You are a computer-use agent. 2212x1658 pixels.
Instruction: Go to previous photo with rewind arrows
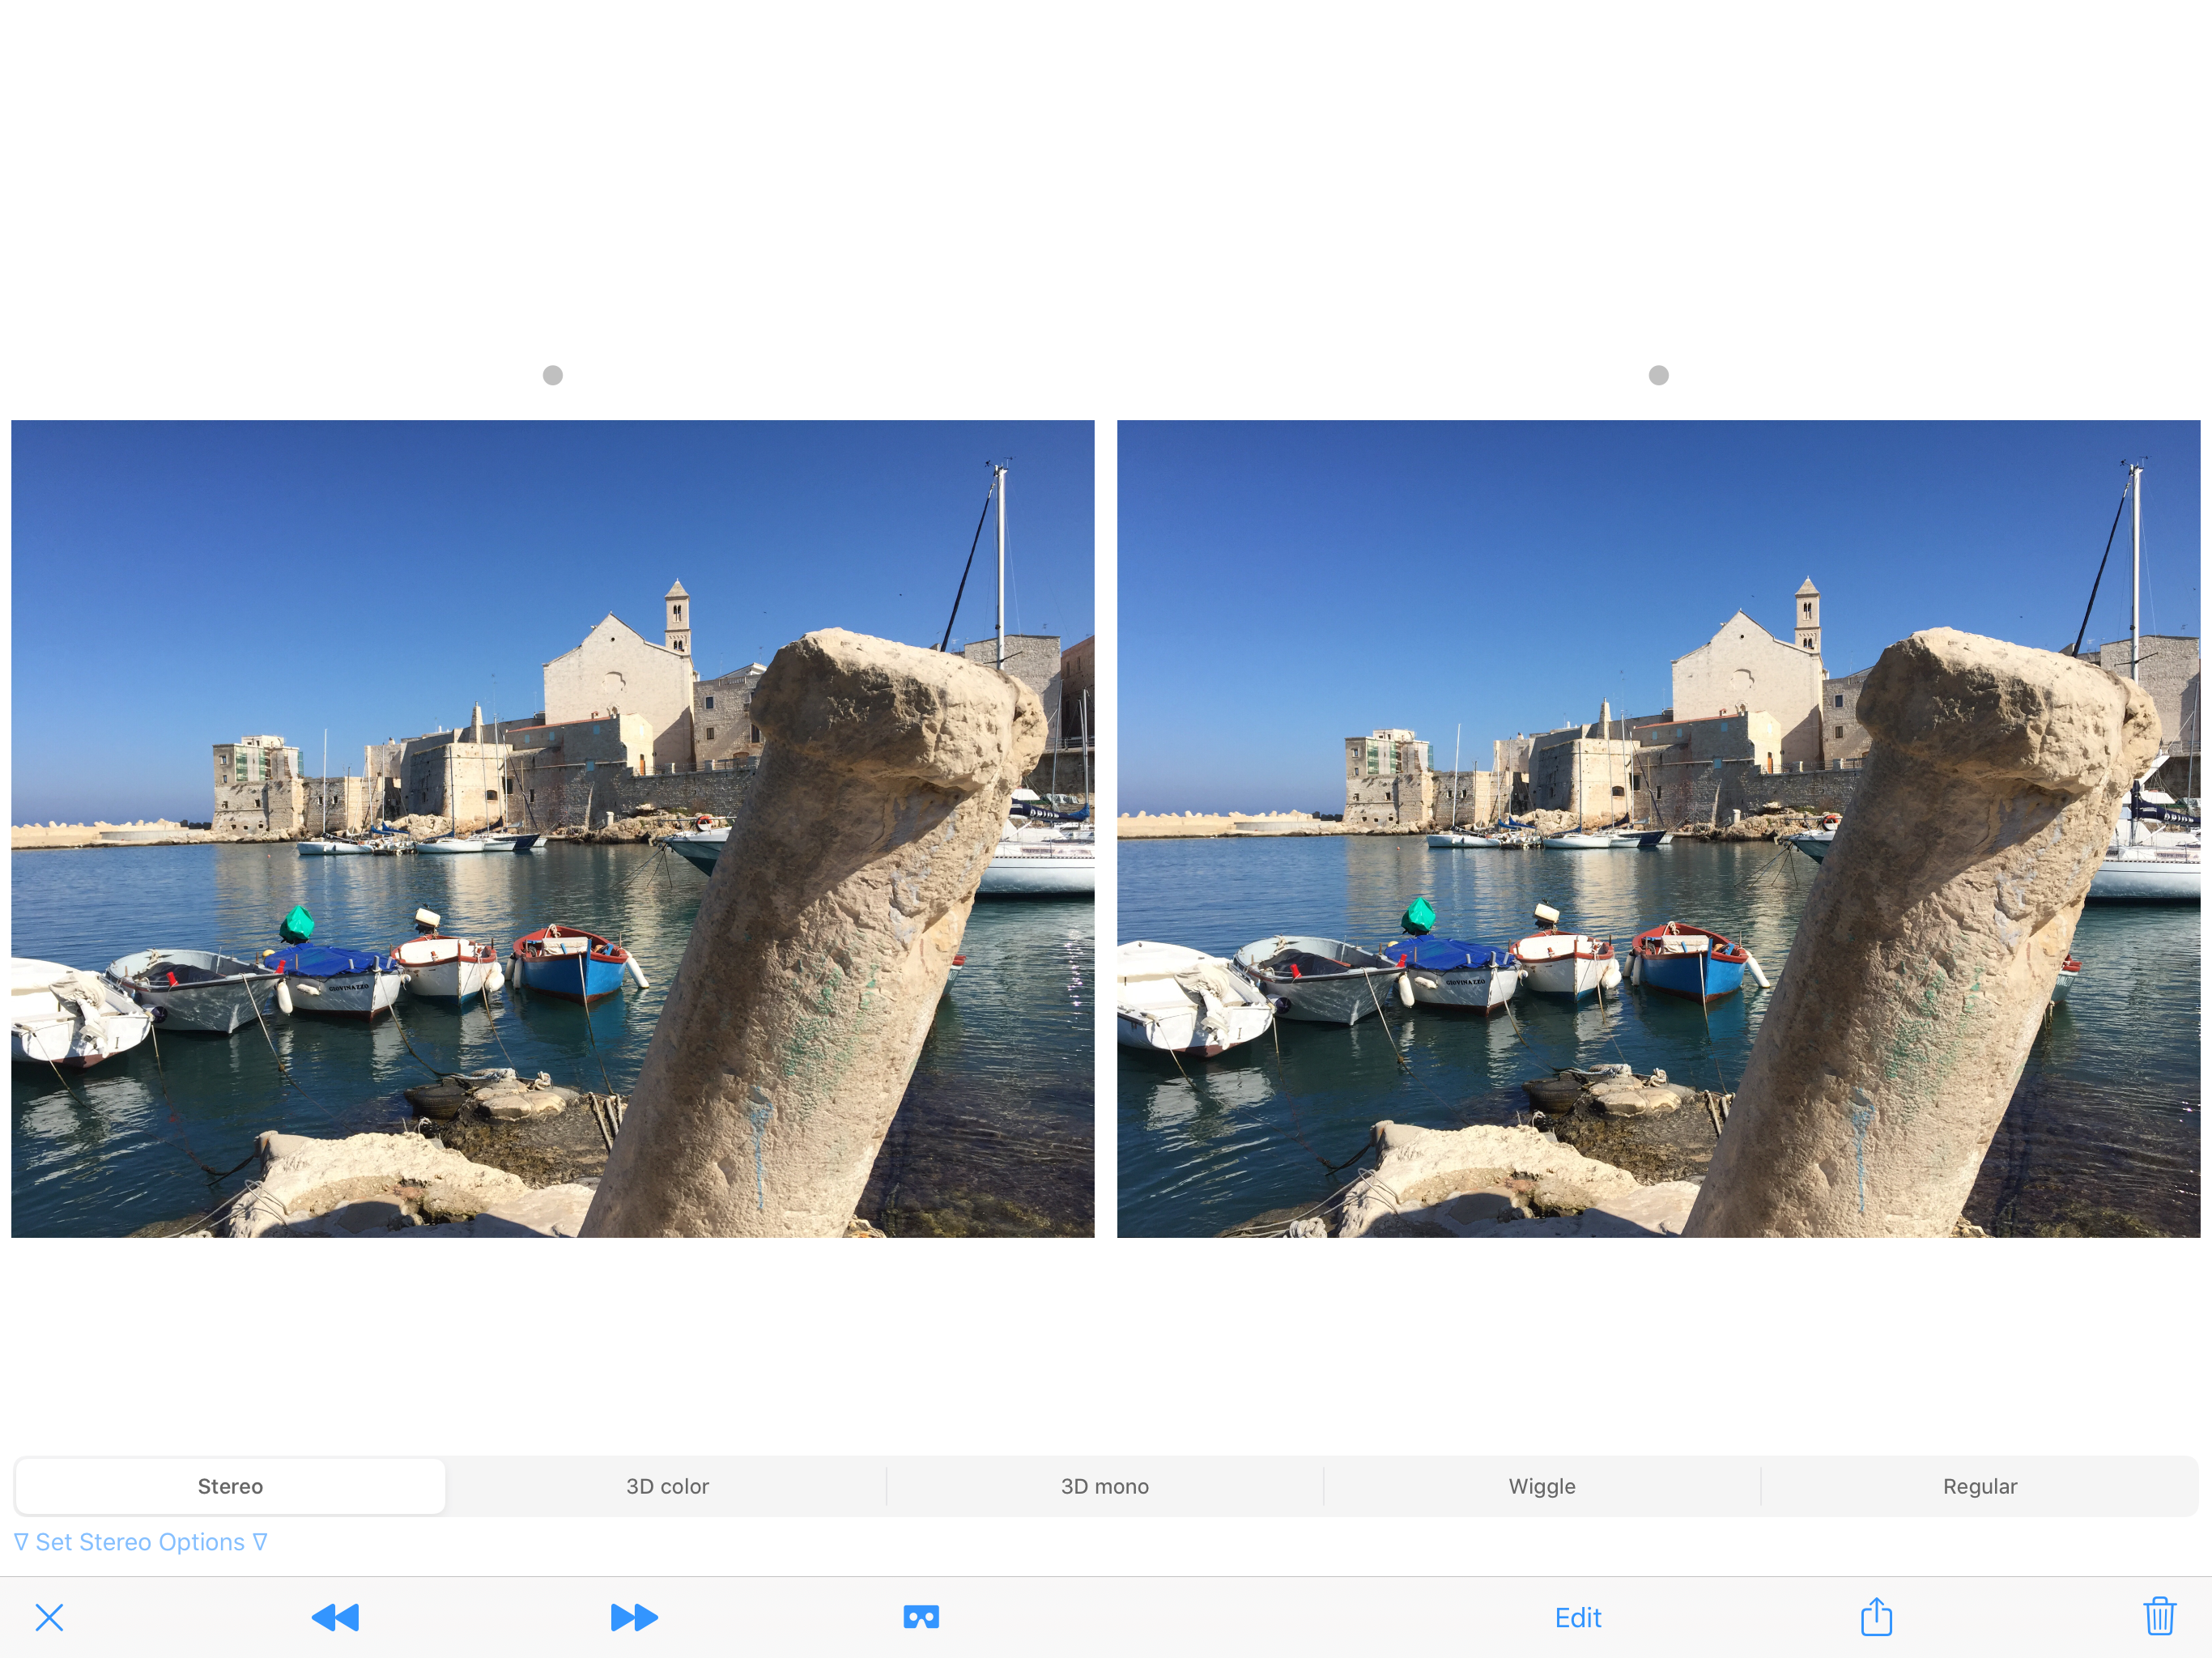335,1617
